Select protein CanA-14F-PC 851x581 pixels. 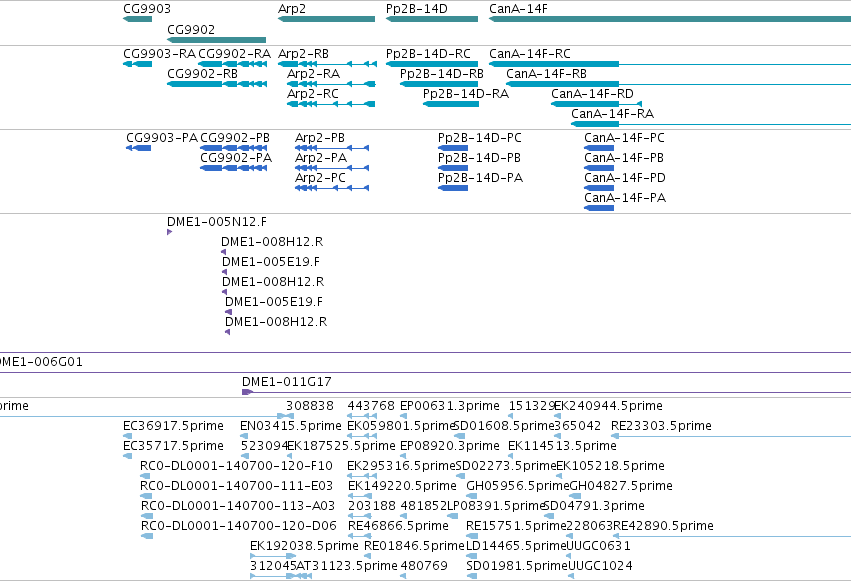coord(599,148)
